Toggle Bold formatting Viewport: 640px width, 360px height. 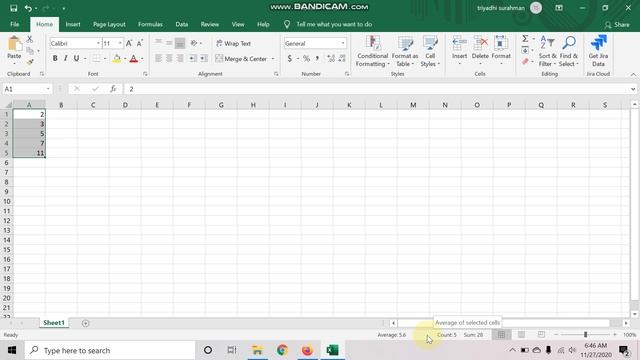click(x=55, y=59)
